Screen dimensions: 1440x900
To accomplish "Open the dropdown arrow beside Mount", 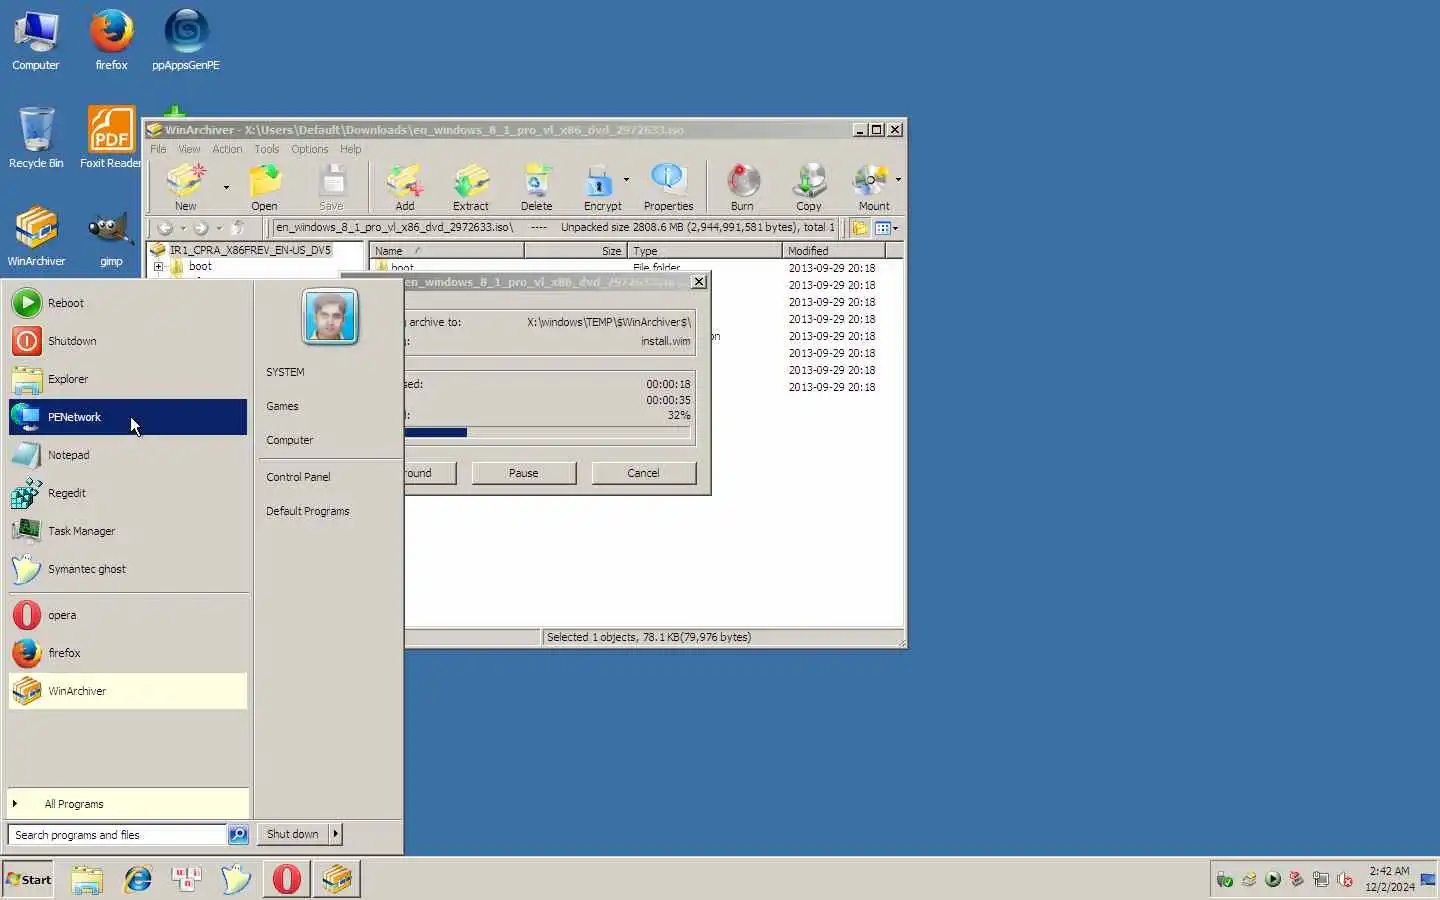I will [x=898, y=180].
